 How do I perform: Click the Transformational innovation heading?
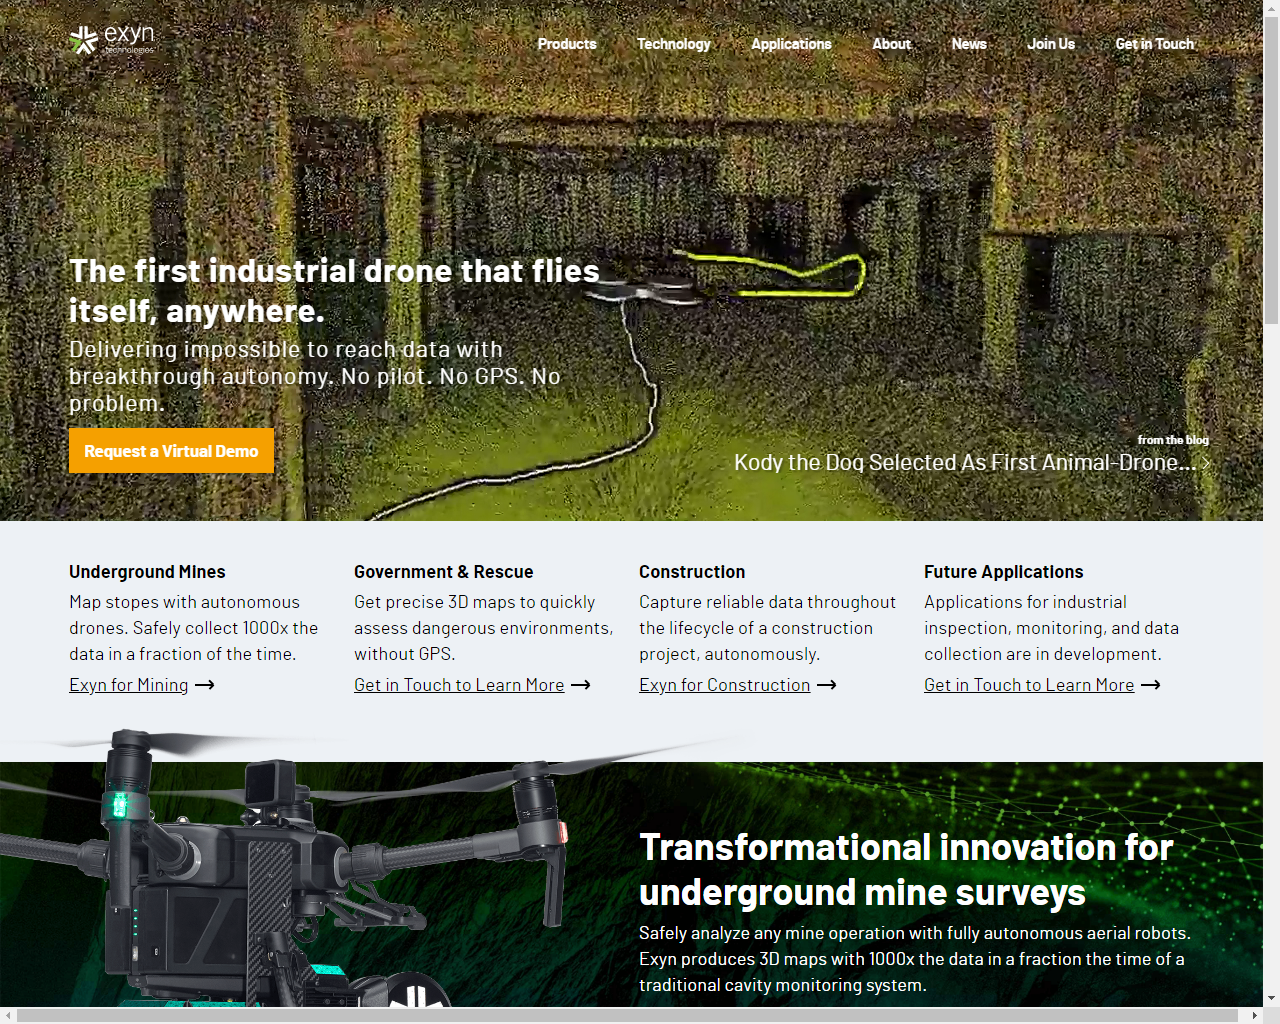[906, 869]
